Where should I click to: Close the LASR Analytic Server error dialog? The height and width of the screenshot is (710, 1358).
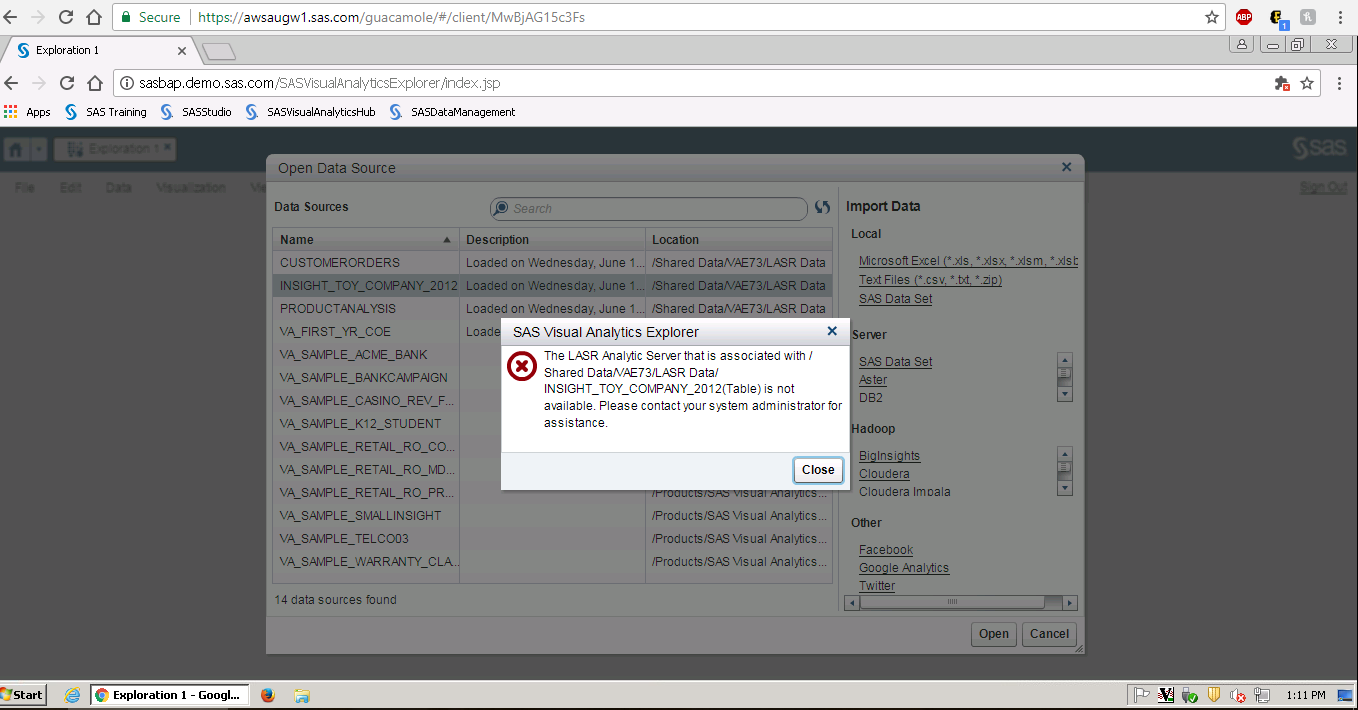[x=817, y=470]
